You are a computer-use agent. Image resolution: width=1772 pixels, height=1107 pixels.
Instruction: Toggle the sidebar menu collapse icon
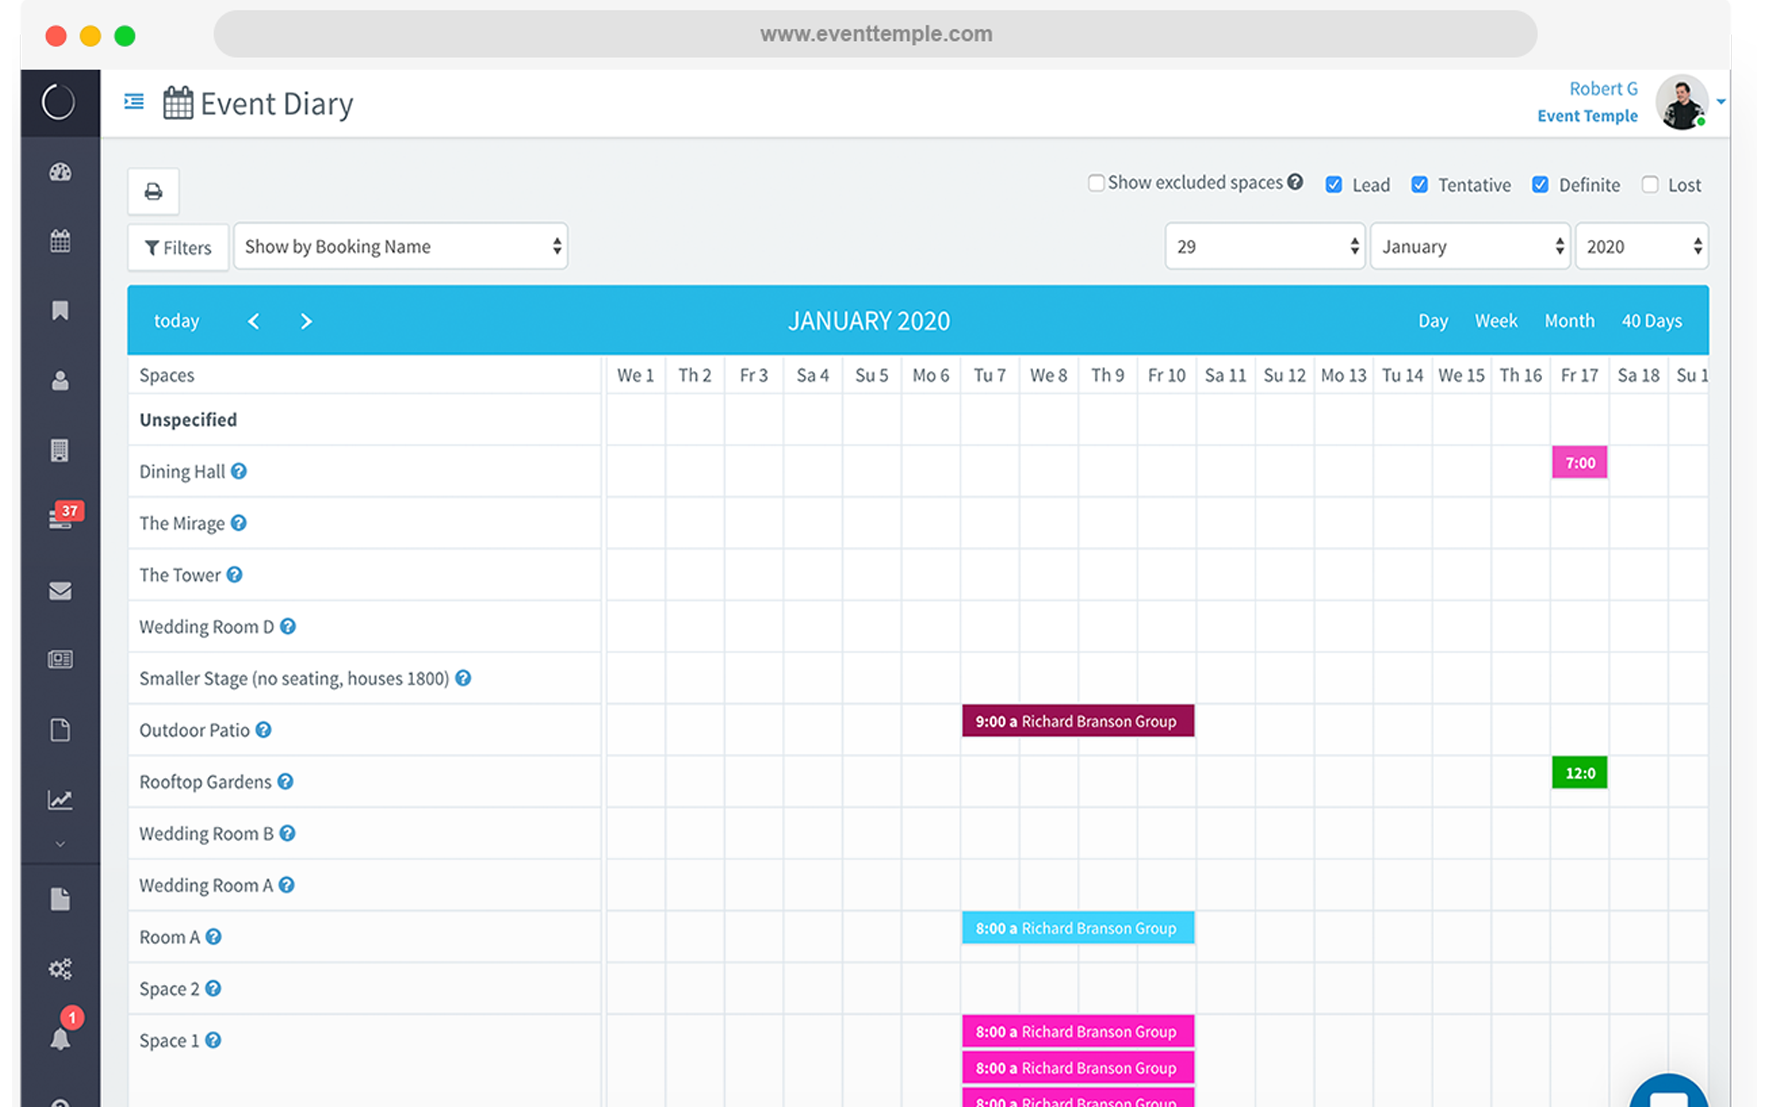coord(134,102)
